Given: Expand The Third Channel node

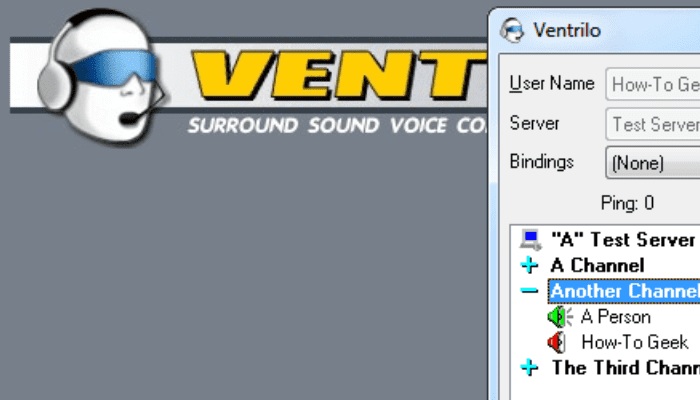Looking at the screenshot, I should point(529,367).
